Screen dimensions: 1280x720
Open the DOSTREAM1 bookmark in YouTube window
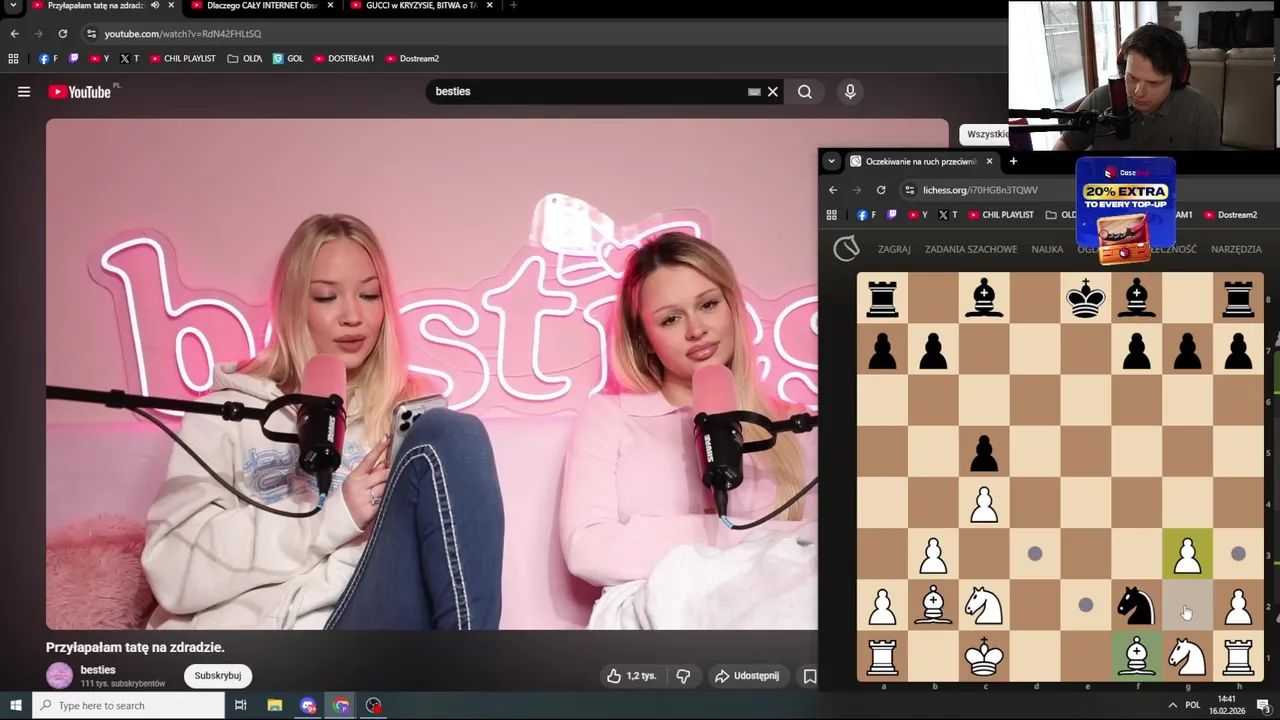344,59
